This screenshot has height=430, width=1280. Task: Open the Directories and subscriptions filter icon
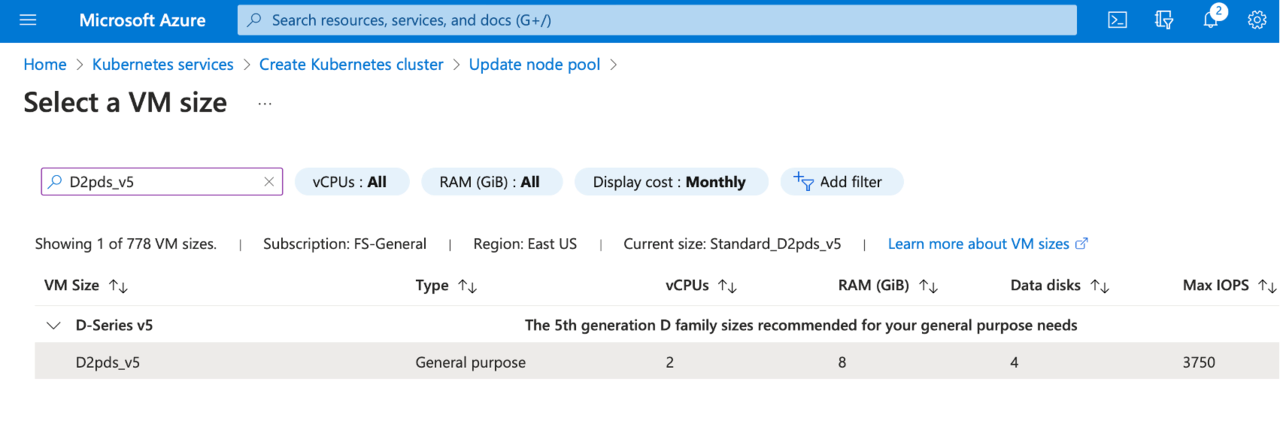(1164, 20)
